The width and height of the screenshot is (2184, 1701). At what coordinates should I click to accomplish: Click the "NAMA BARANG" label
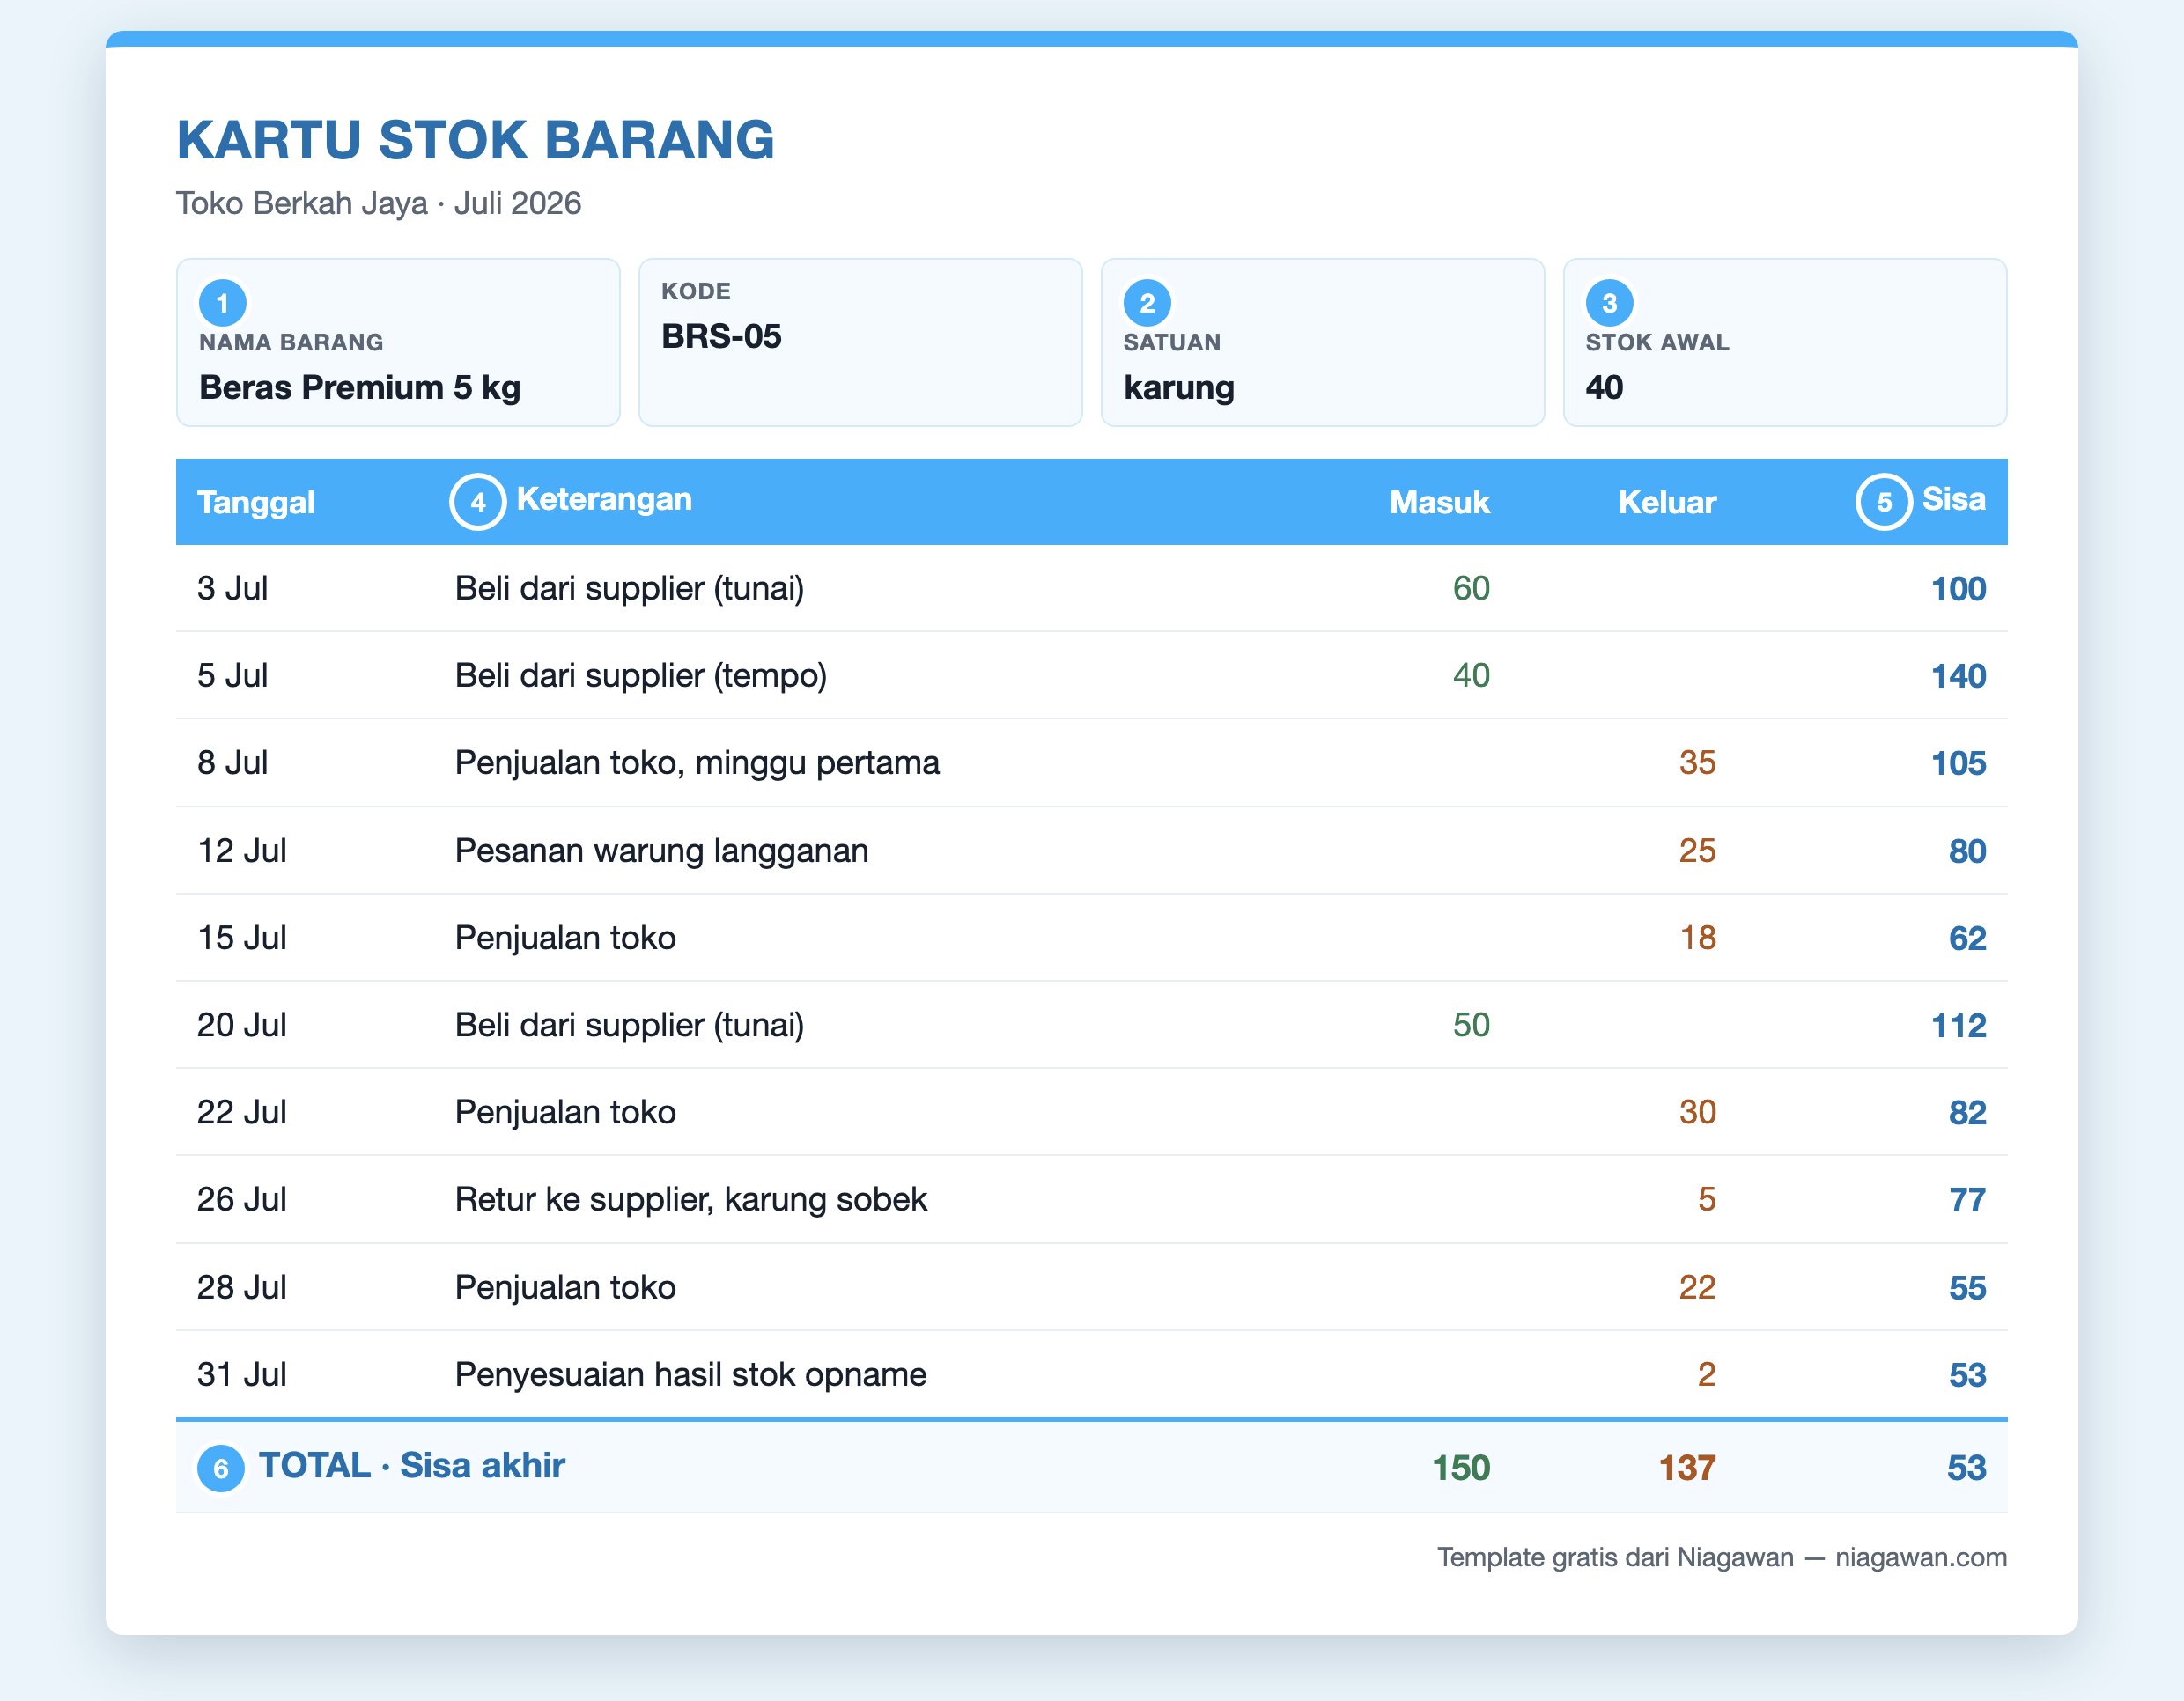coord(291,342)
